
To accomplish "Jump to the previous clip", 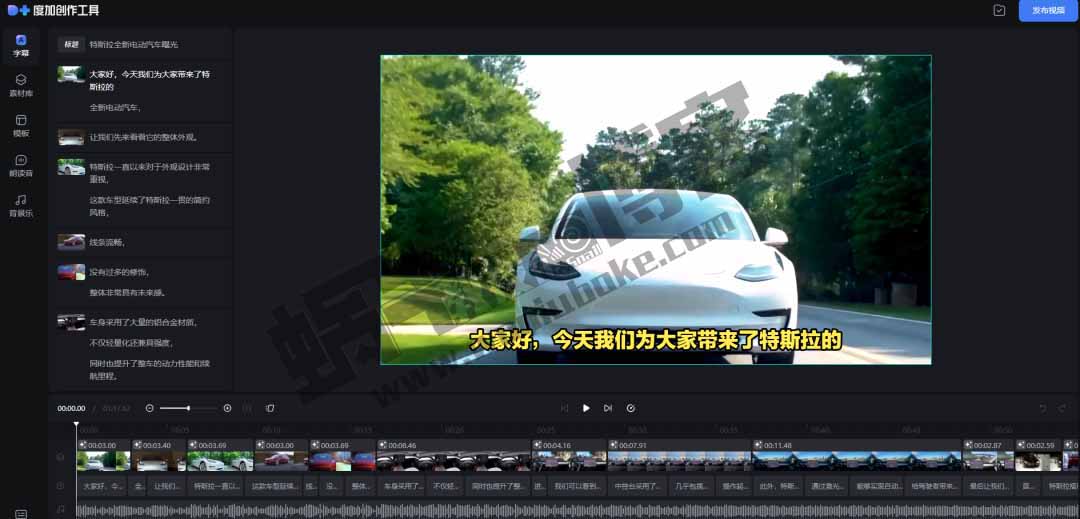I will point(564,408).
